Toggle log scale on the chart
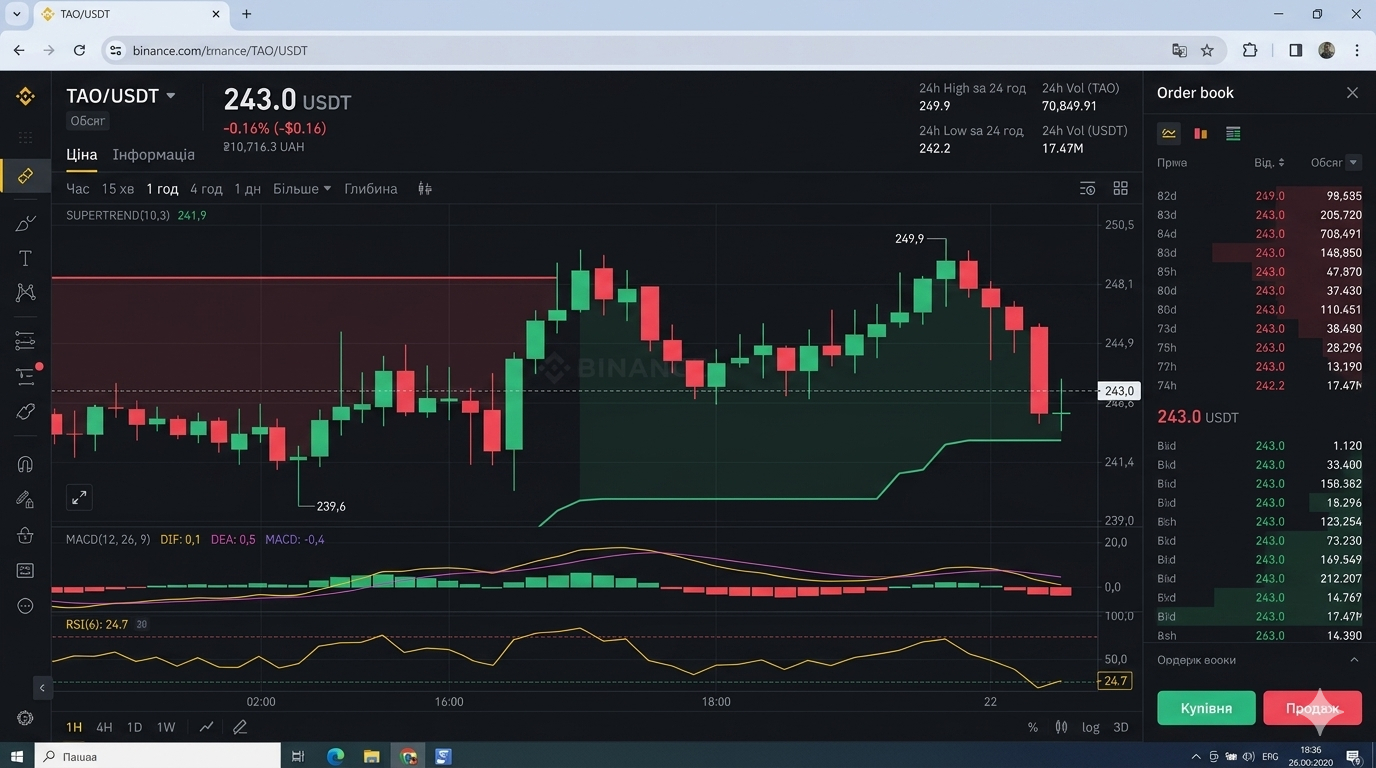Screen dimensions: 1376x768 click(x=1091, y=727)
